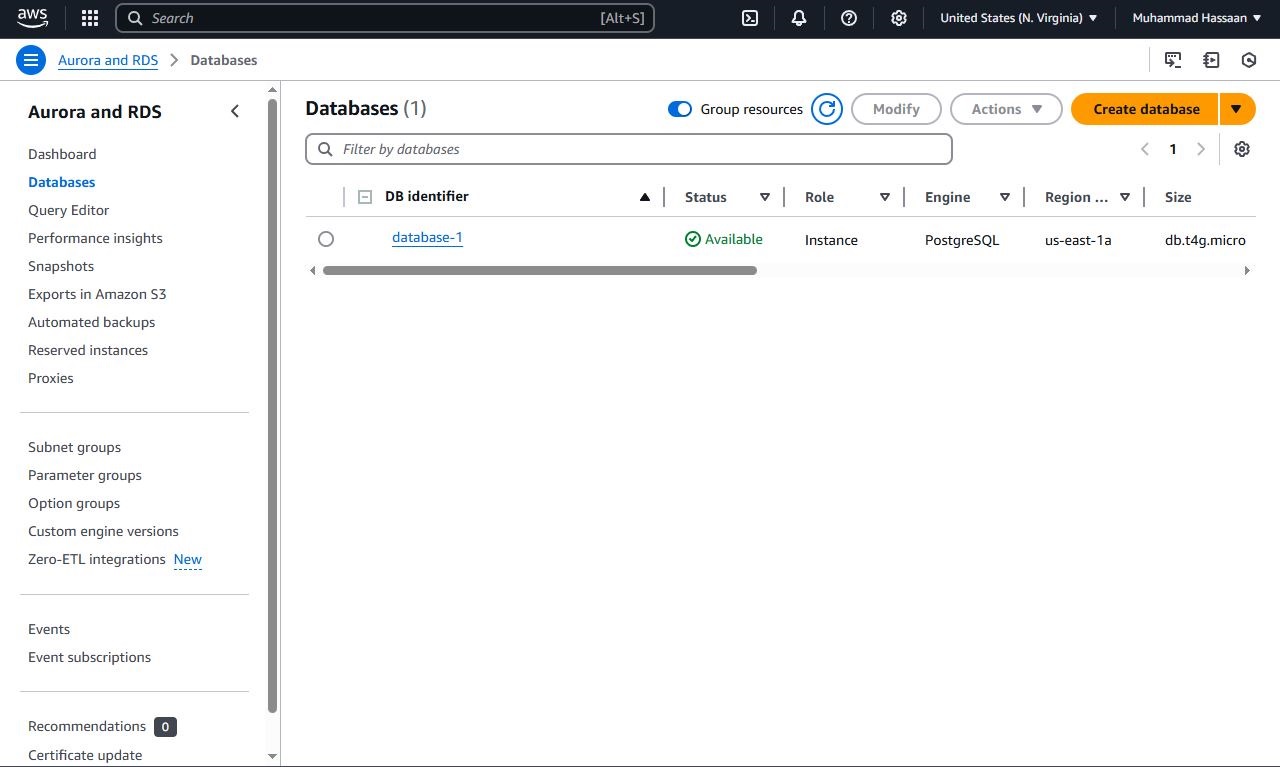This screenshot has width=1280, height=767.
Task: Click Aurora and RDS breadcrumb link
Action: point(108,60)
